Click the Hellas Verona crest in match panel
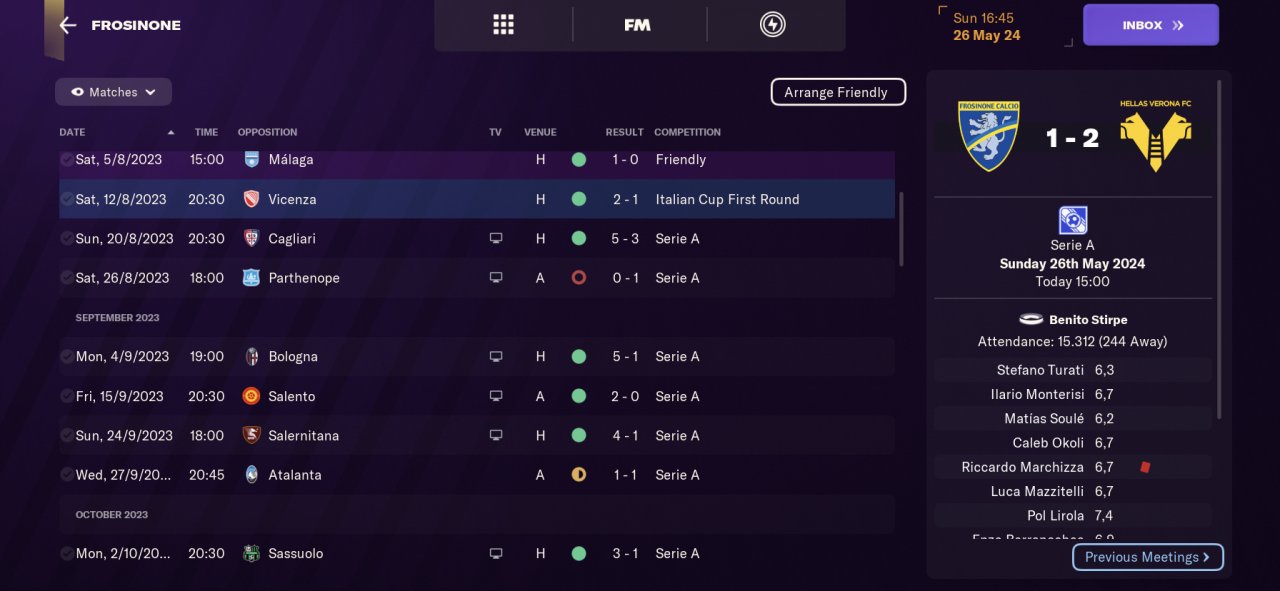 (x=1155, y=136)
